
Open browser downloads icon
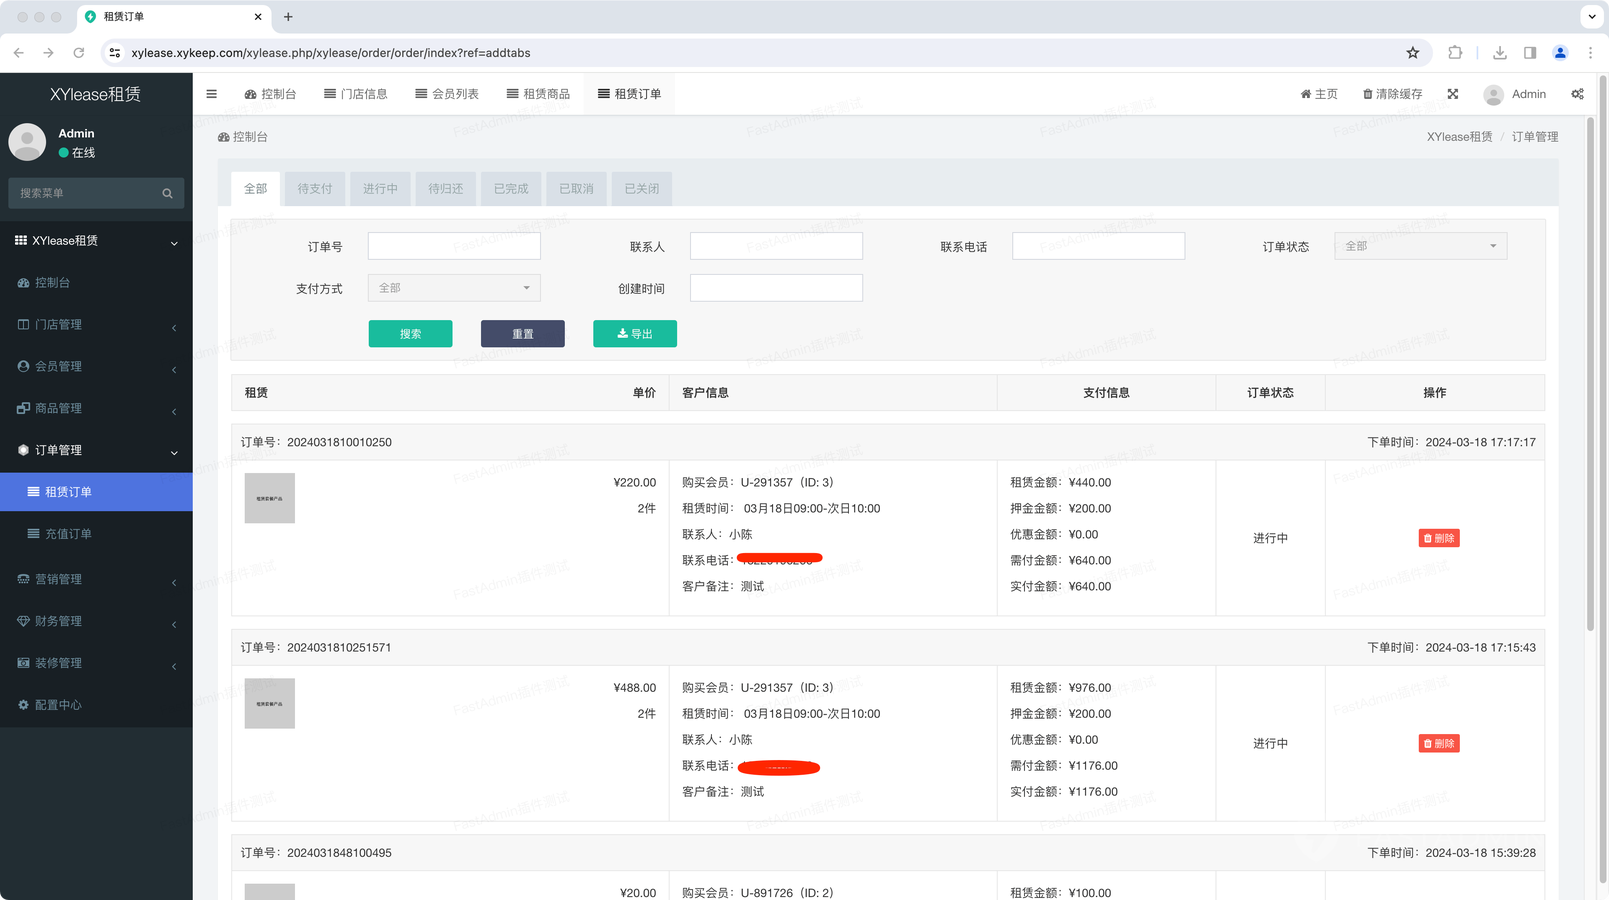[1499, 53]
